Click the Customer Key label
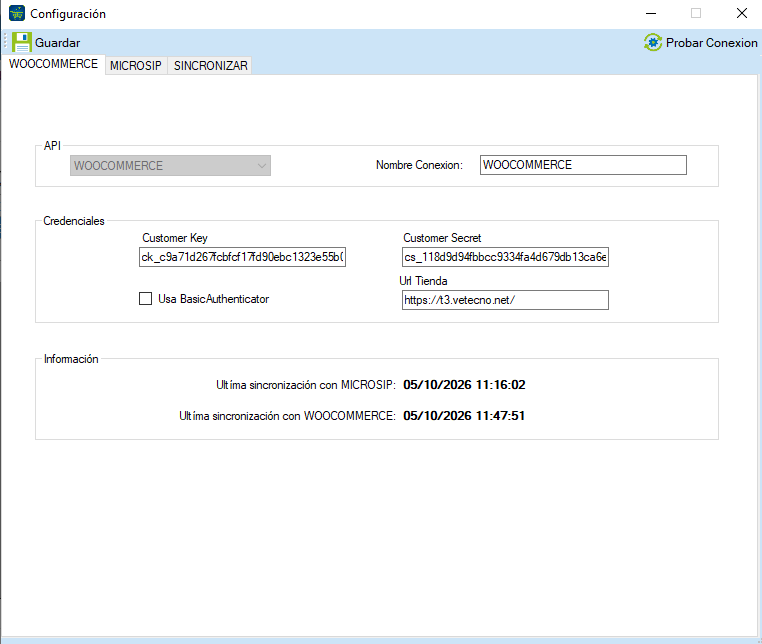The width and height of the screenshot is (762, 644). 175,238
